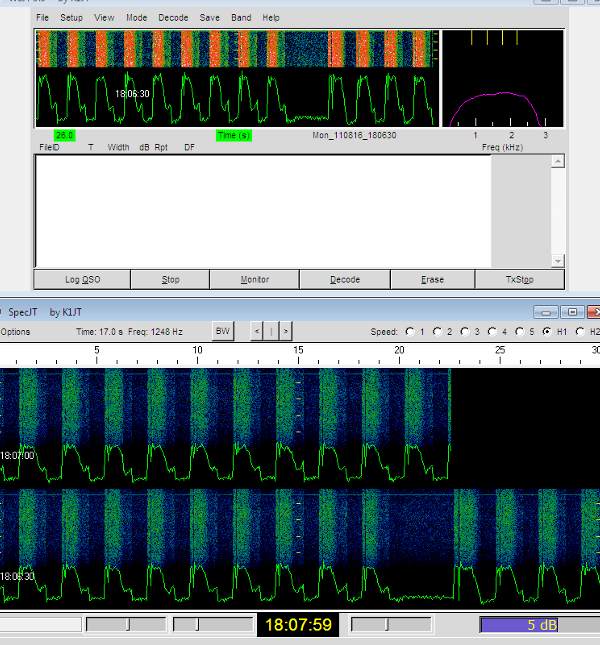The width and height of the screenshot is (600, 645).
Task: Open the Decode menu in menu bar
Action: pyautogui.click(x=173, y=18)
